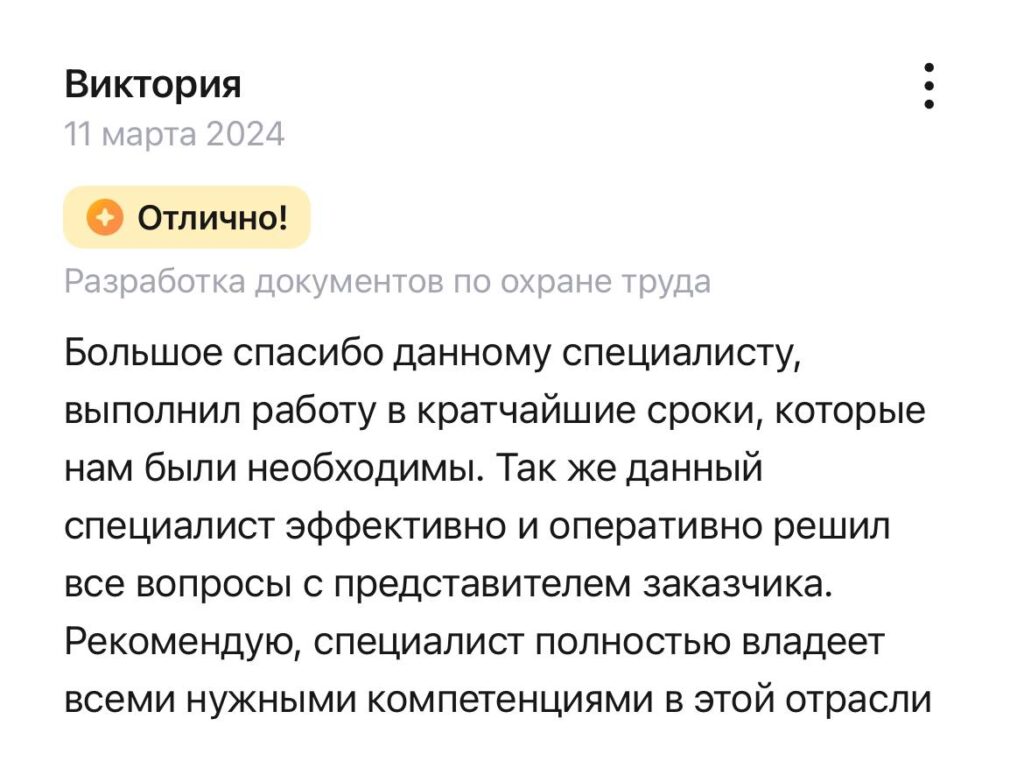Open reviewer name Виктория

[x=153, y=84]
